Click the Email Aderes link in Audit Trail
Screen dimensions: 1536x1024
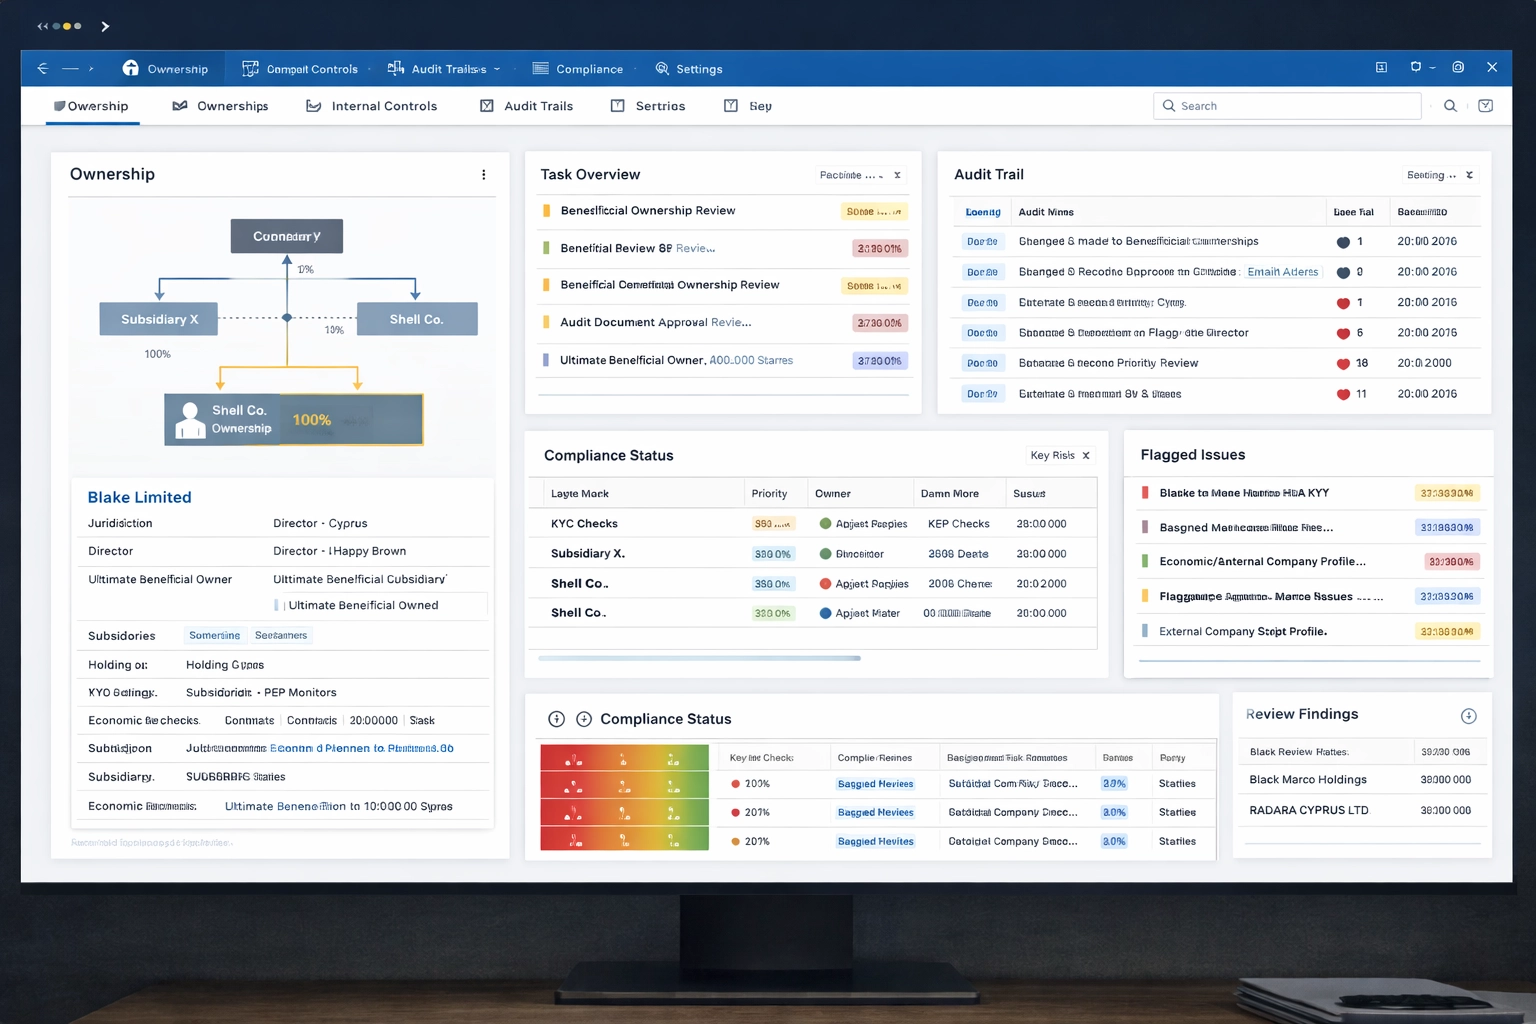1282,272
